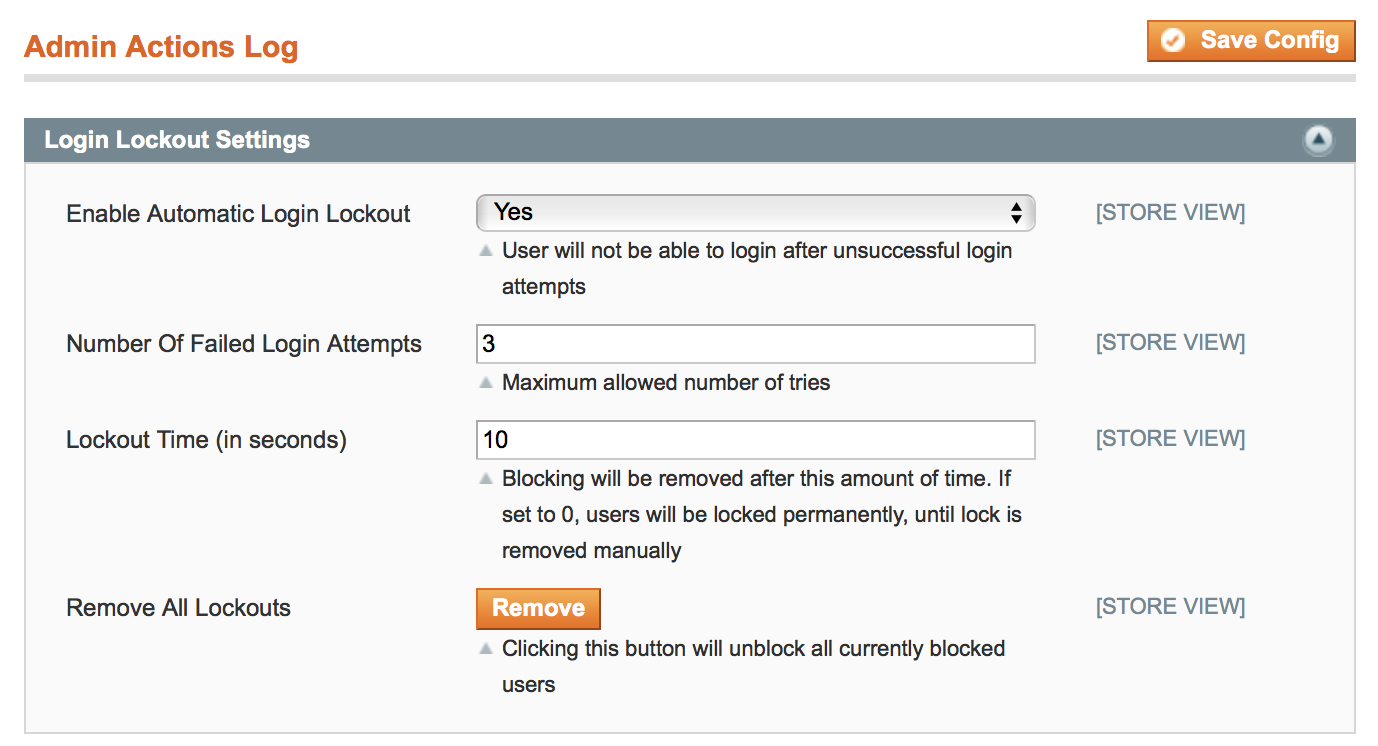Viewport: 1378px width, 746px height.
Task: Click STORE VIEW label beside the Remove button
Action: click(1170, 607)
